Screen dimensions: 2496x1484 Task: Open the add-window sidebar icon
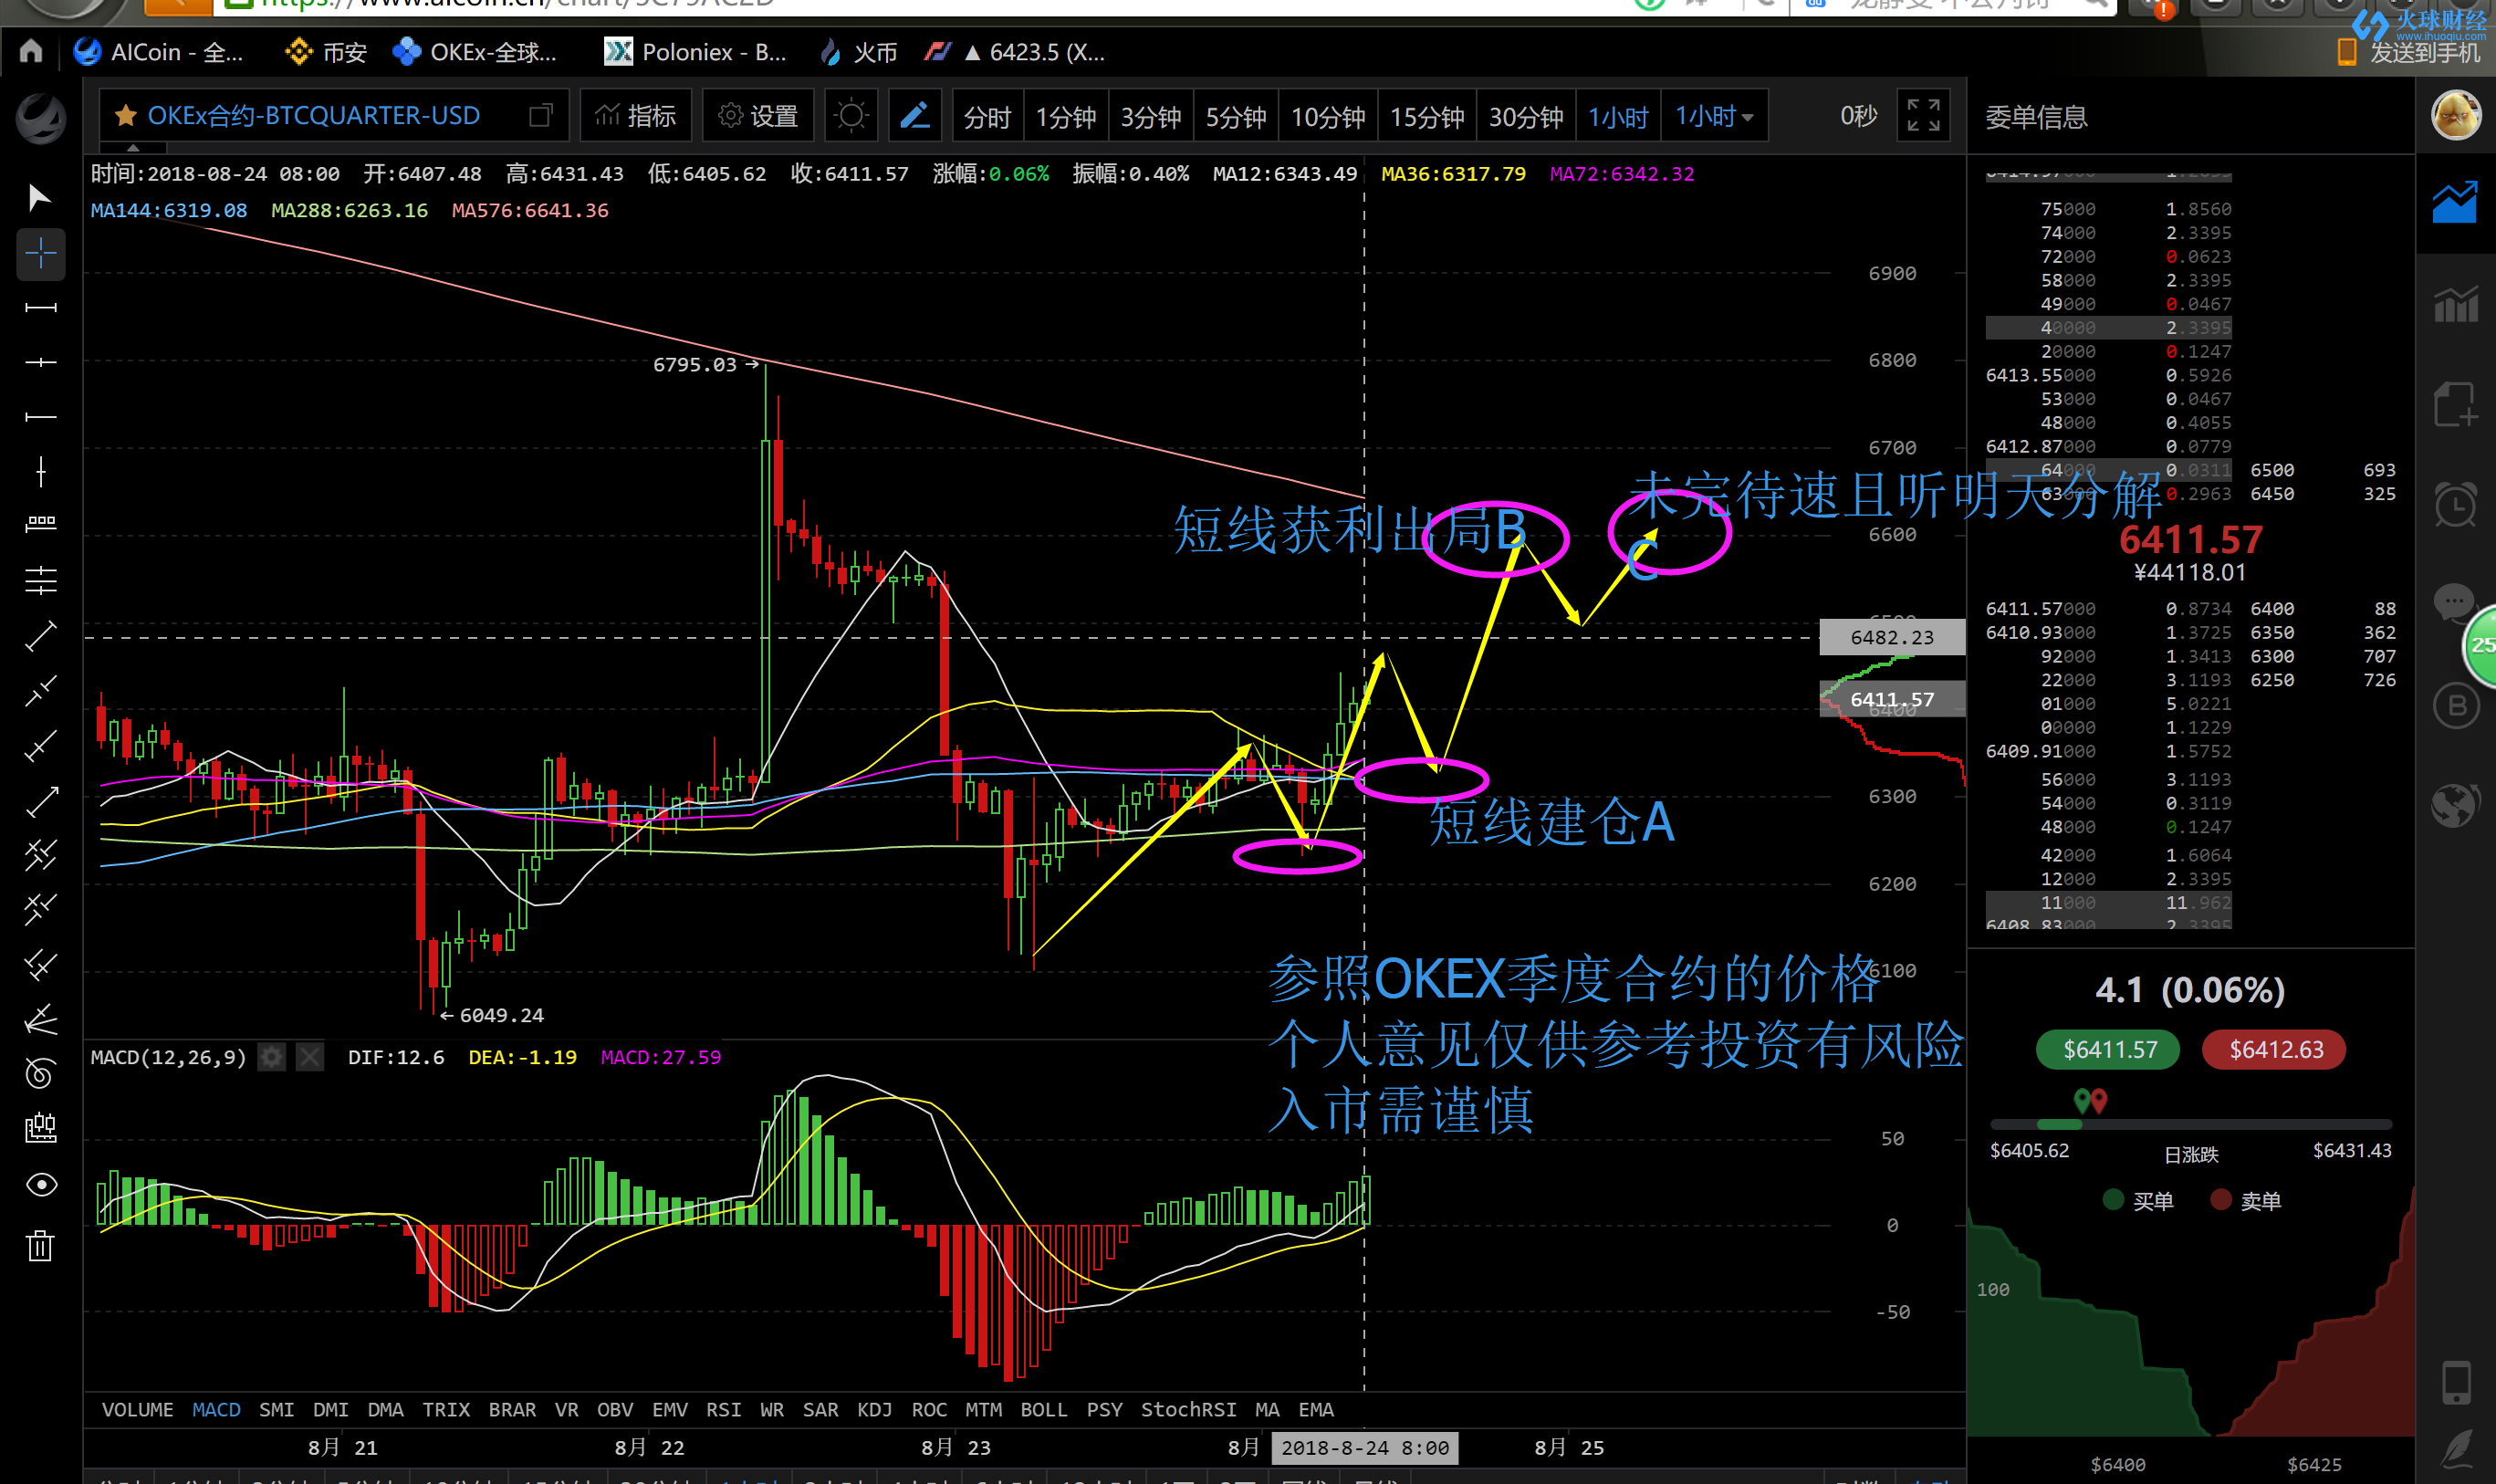click(2455, 404)
